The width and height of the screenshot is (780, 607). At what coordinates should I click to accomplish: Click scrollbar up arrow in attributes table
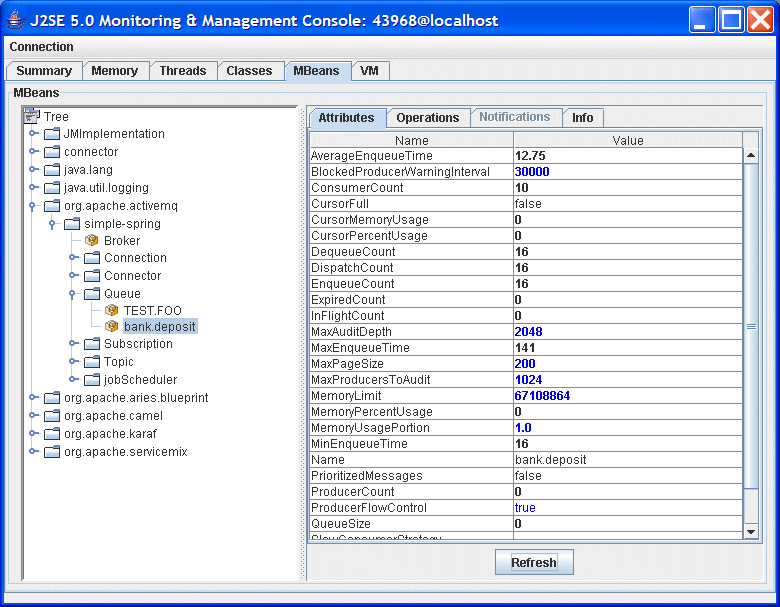pos(751,156)
